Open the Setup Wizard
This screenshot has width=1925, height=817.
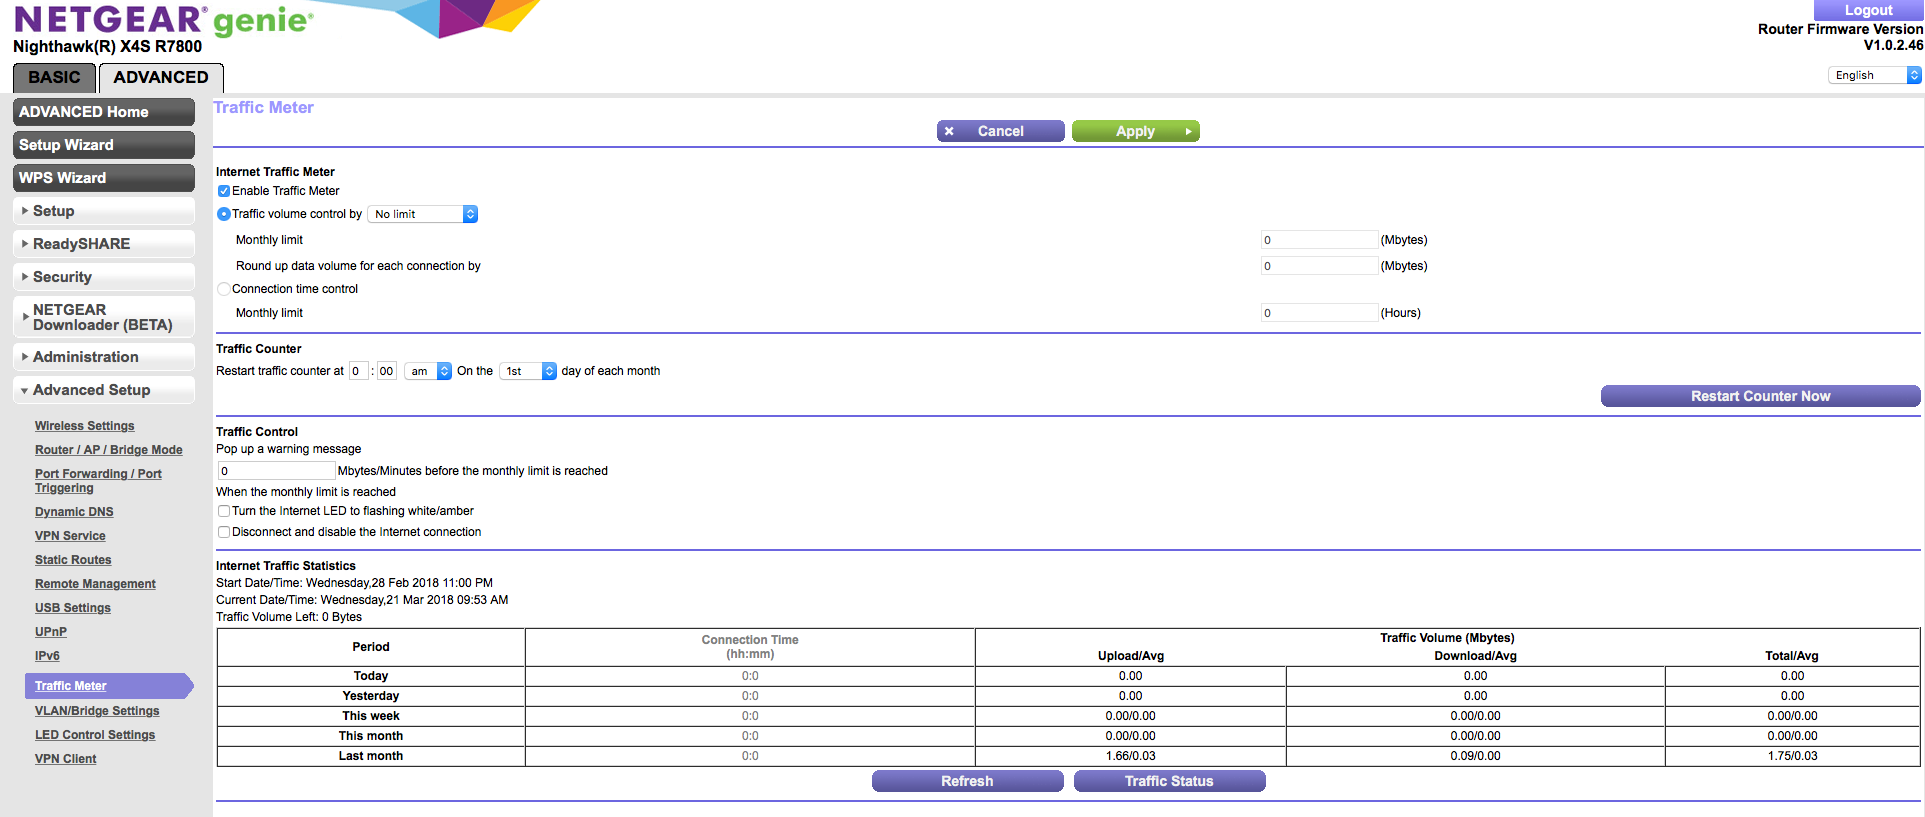pos(104,145)
